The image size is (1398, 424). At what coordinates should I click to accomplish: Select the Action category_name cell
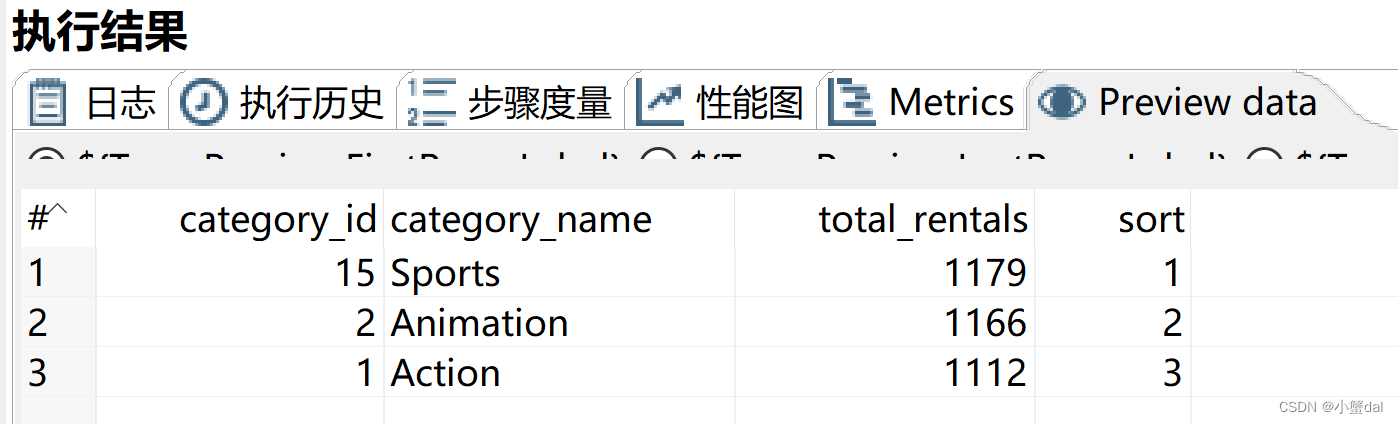[x=559, y=372]
